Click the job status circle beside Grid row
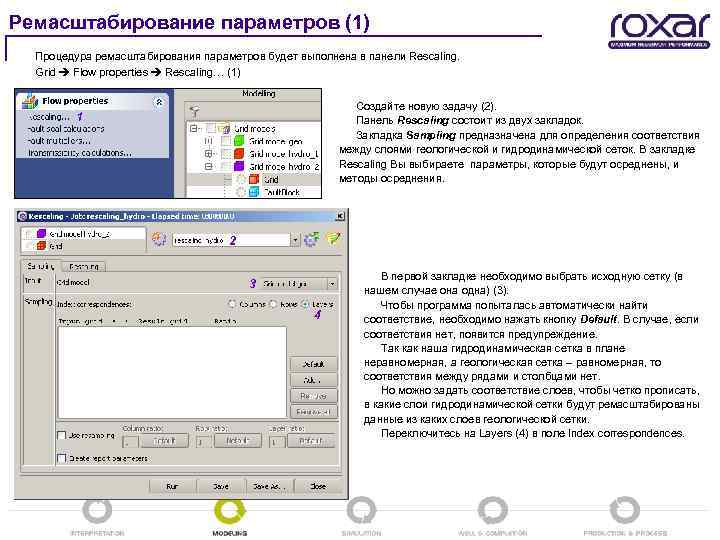 click(241, 180)
